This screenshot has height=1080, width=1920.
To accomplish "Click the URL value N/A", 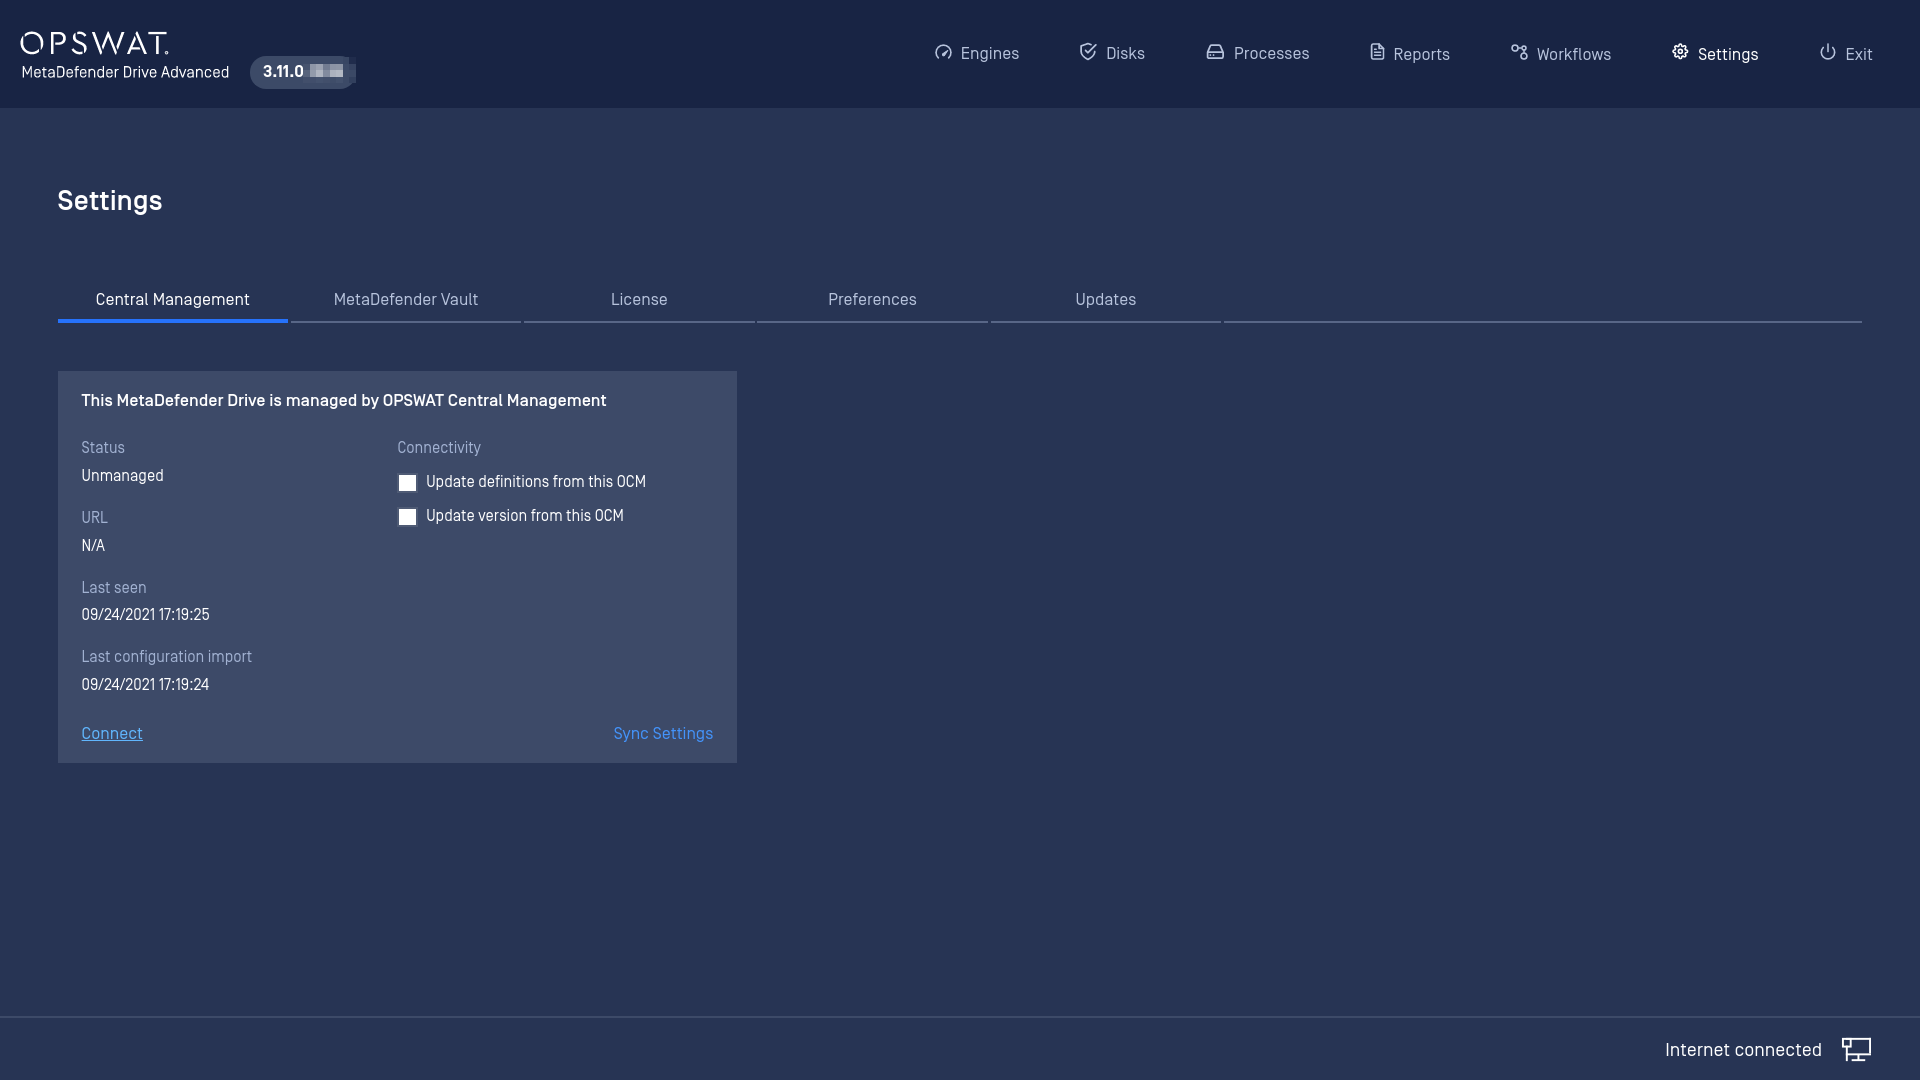I will click(x=93, y=546).
